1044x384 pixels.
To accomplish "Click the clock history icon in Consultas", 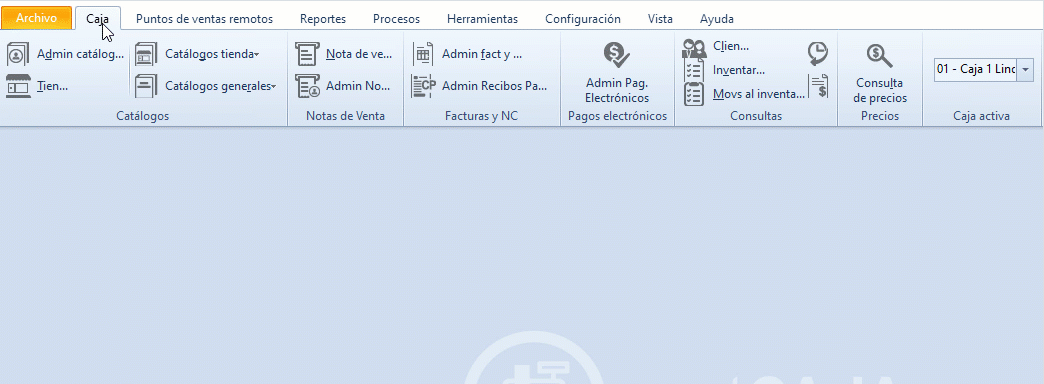I will 818,53.
